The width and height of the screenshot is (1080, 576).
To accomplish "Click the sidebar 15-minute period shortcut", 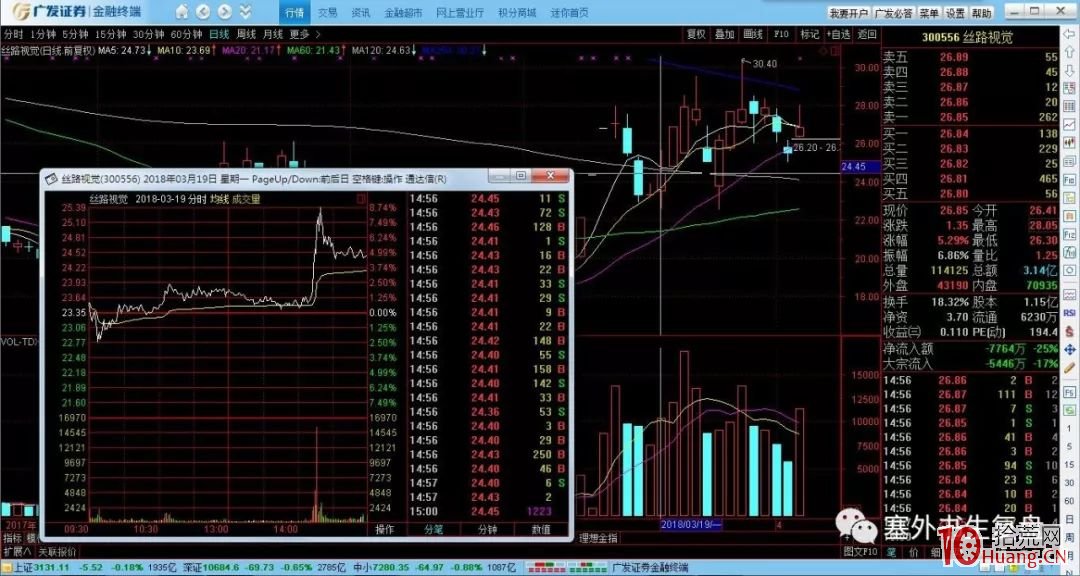I will [x=1070, y=465].
